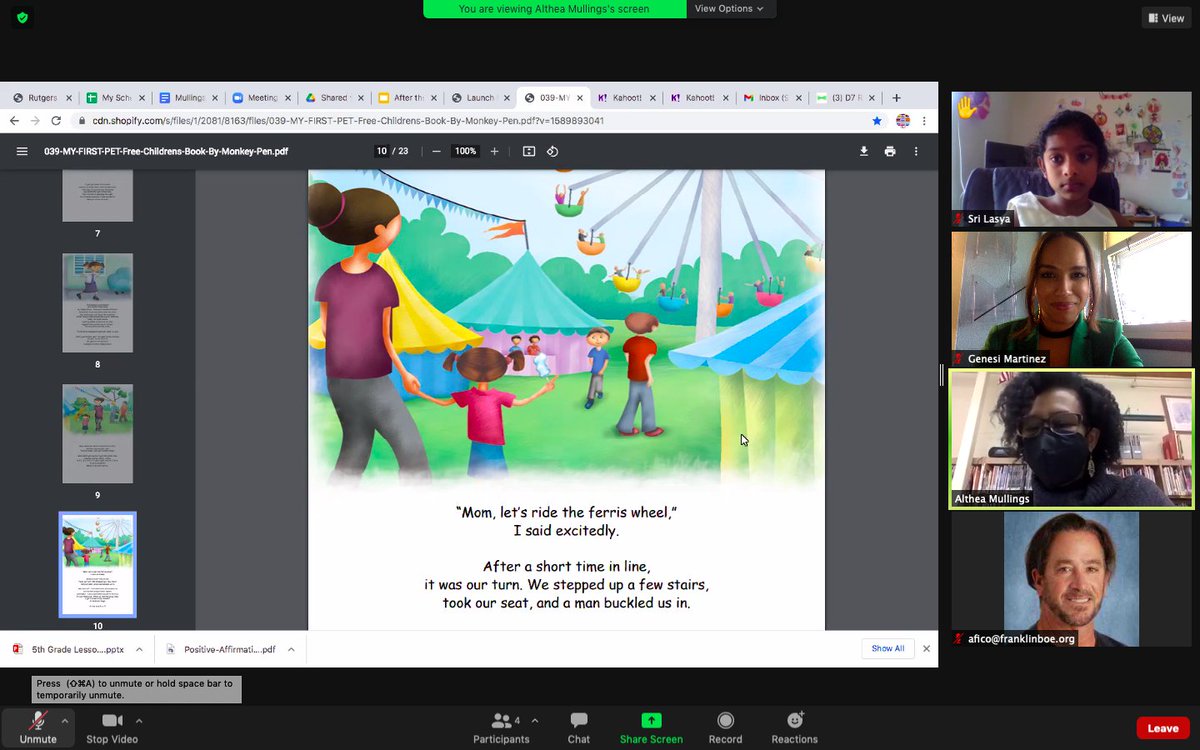Open the Participants panel
Screen dimensions: 1200x750
[501, 728]
